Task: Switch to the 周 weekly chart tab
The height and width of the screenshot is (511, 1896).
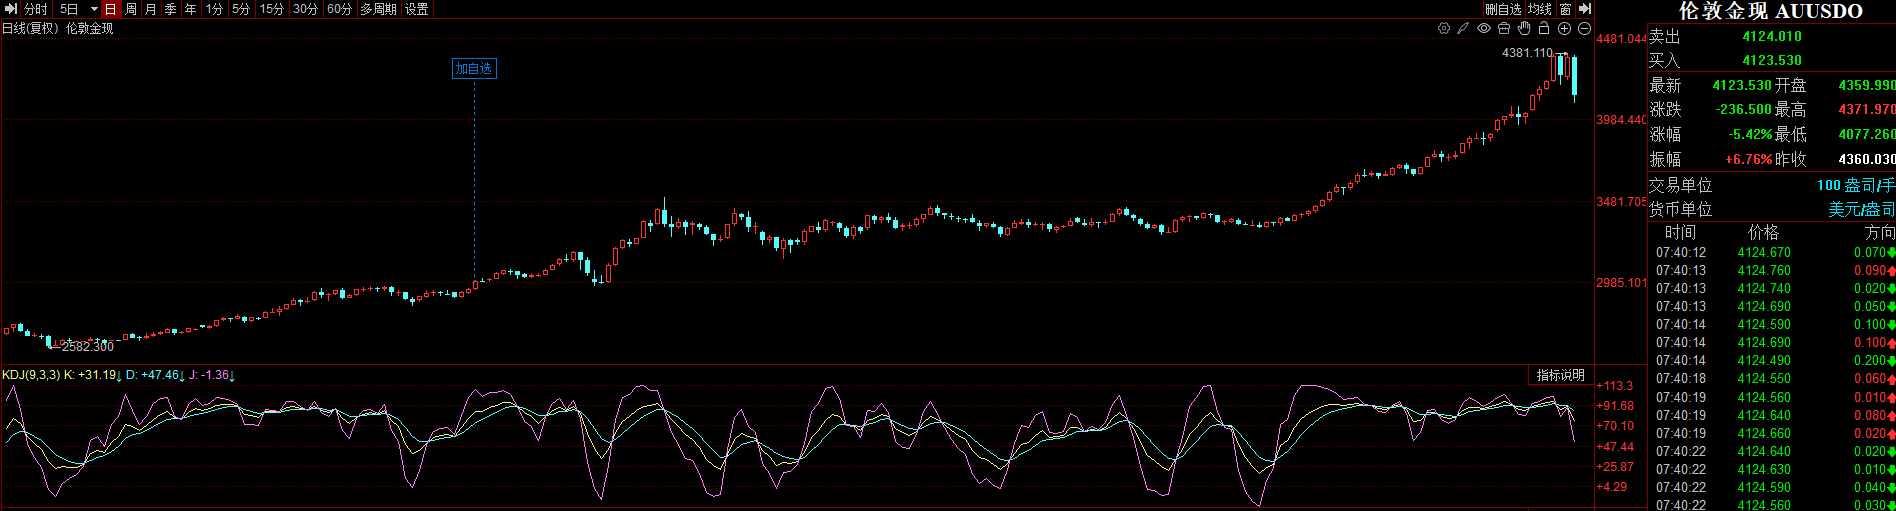Action: [131, 9]
